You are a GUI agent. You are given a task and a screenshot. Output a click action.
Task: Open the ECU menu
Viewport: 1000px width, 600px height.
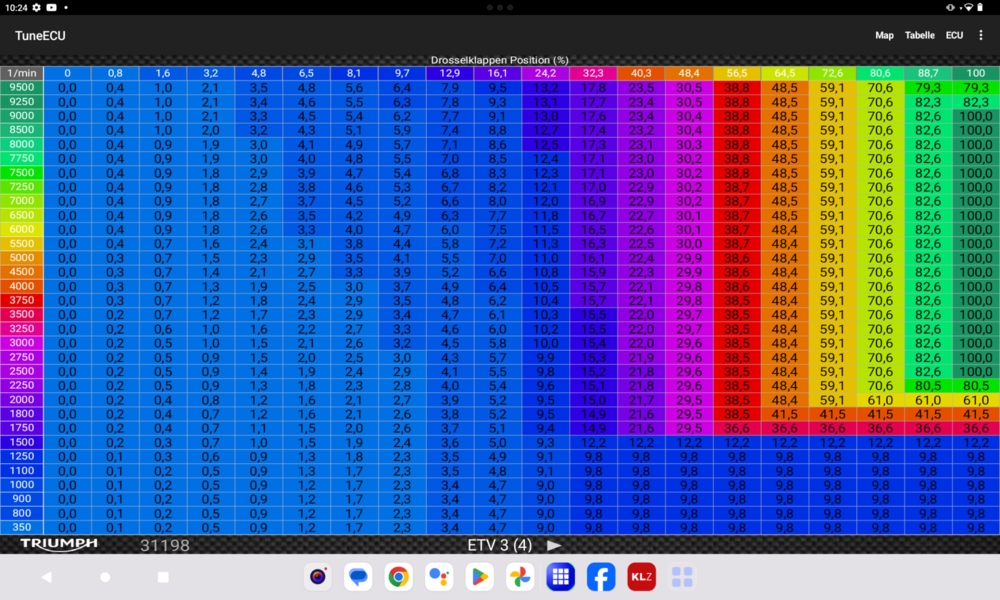pos(955,35)
